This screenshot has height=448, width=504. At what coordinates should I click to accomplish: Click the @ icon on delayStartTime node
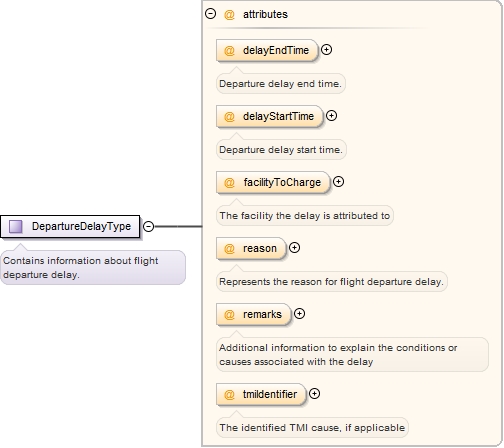(229, 117)
